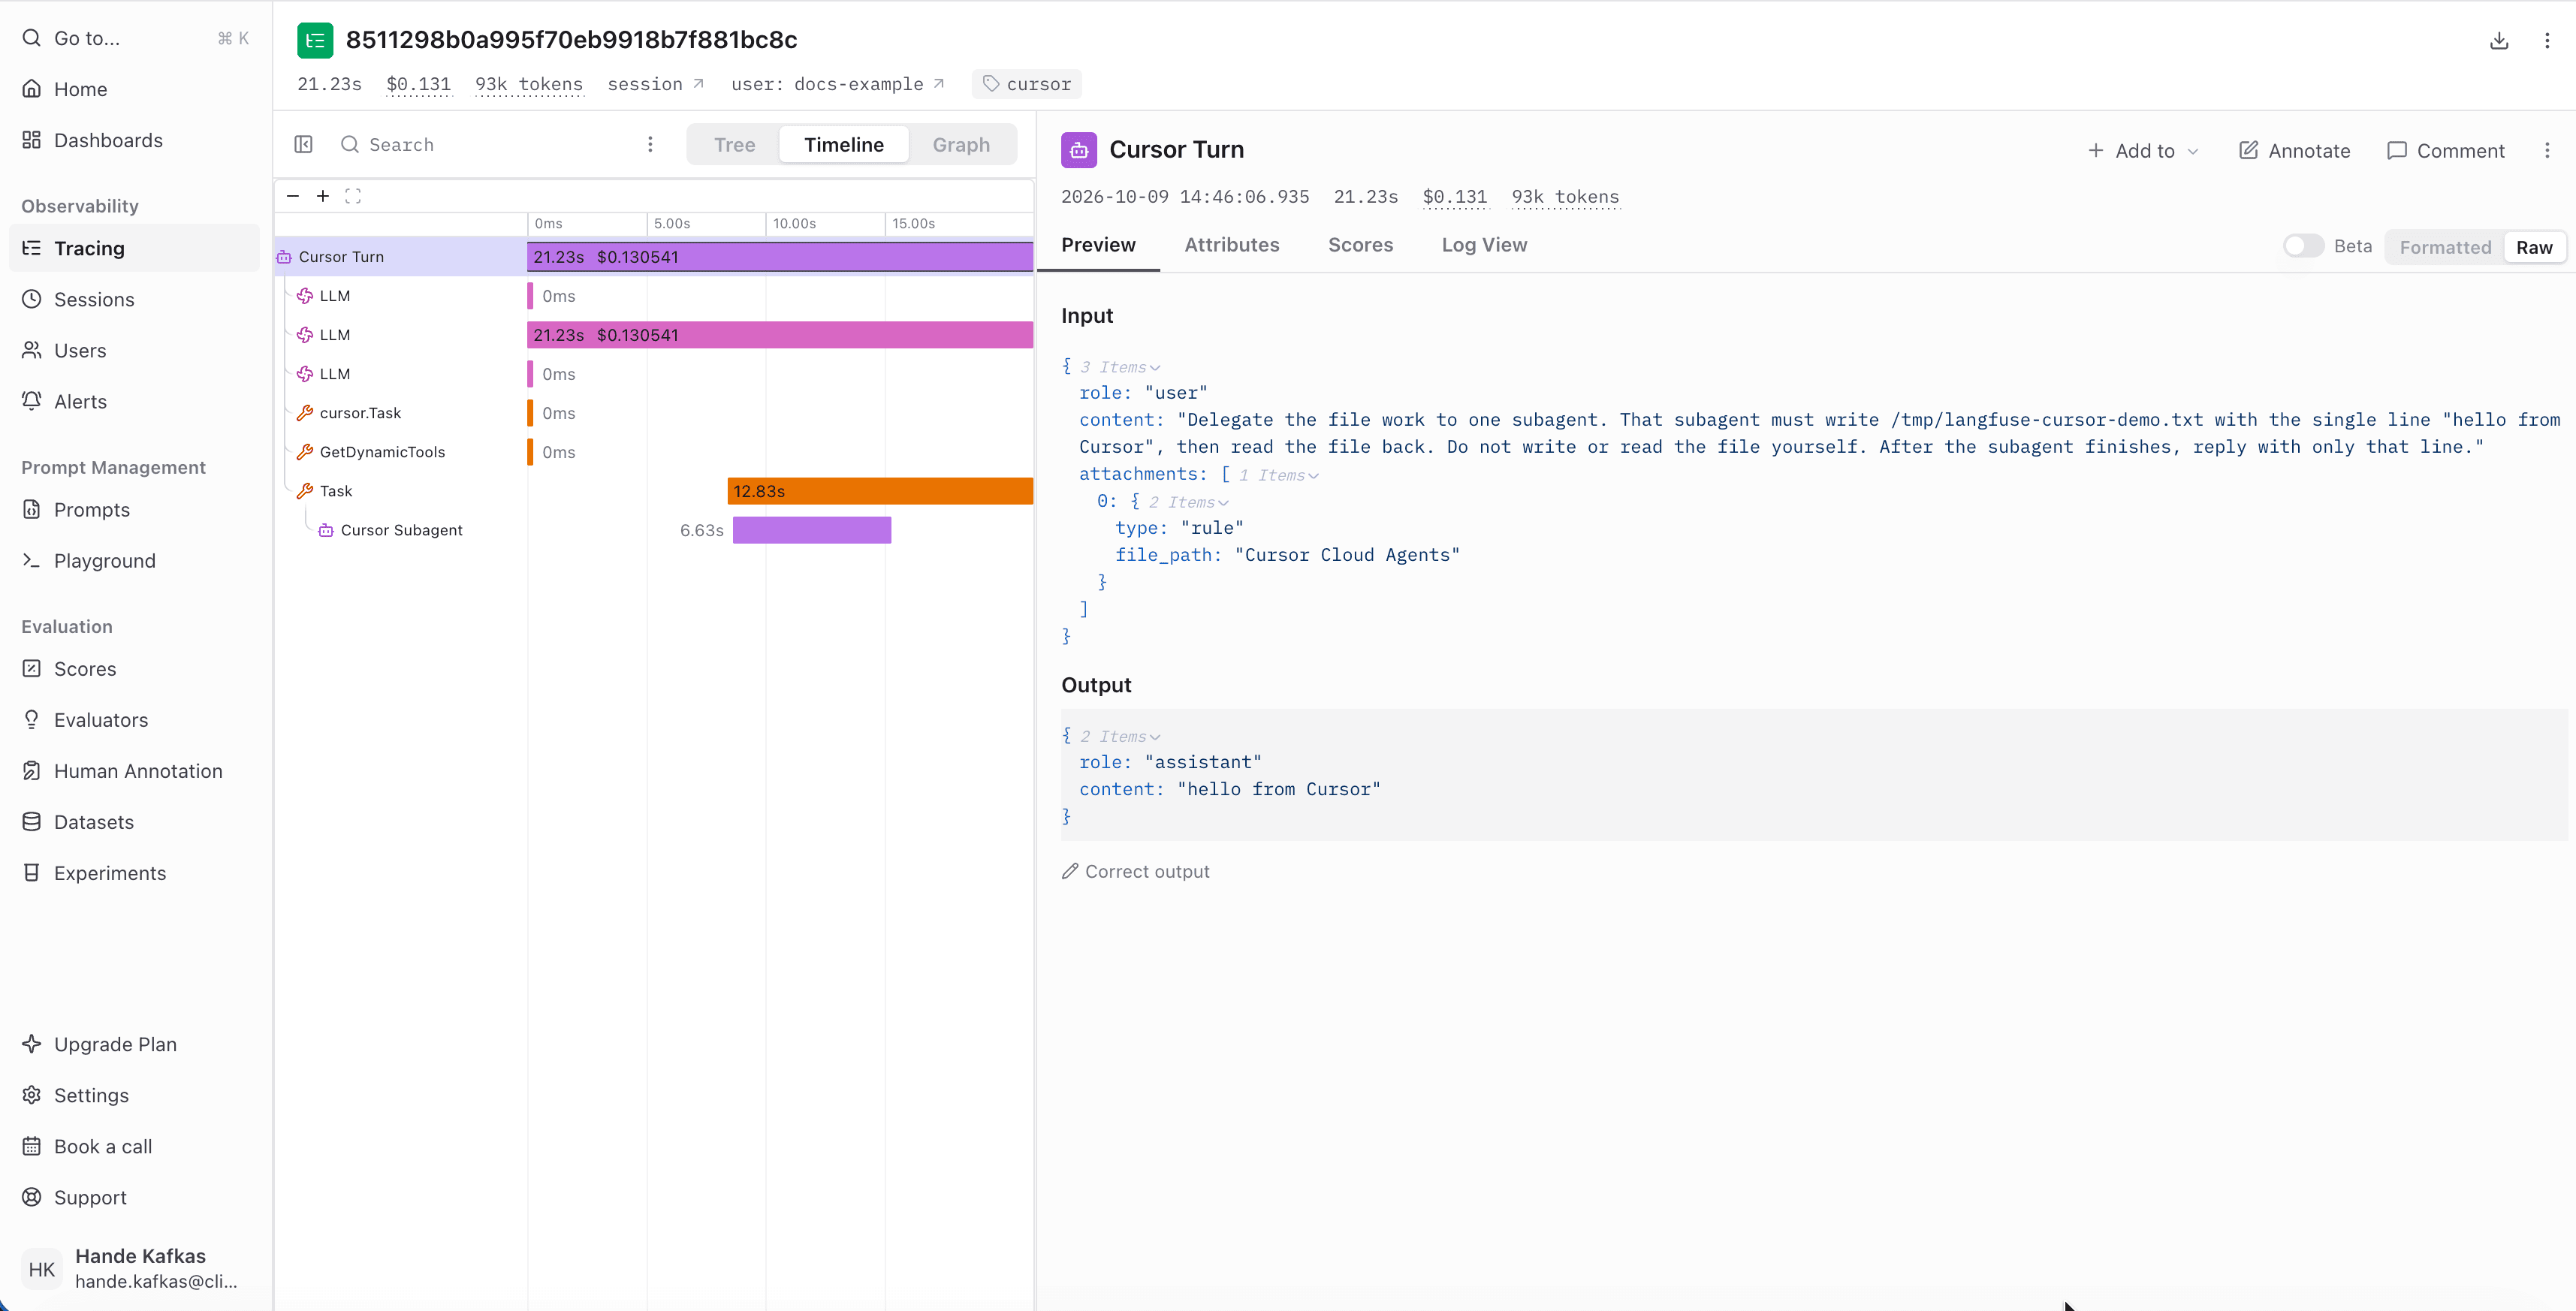The height and width of the screenshot is (1311, 2576).
Task: Open the session link
Action: click(656, 84)
